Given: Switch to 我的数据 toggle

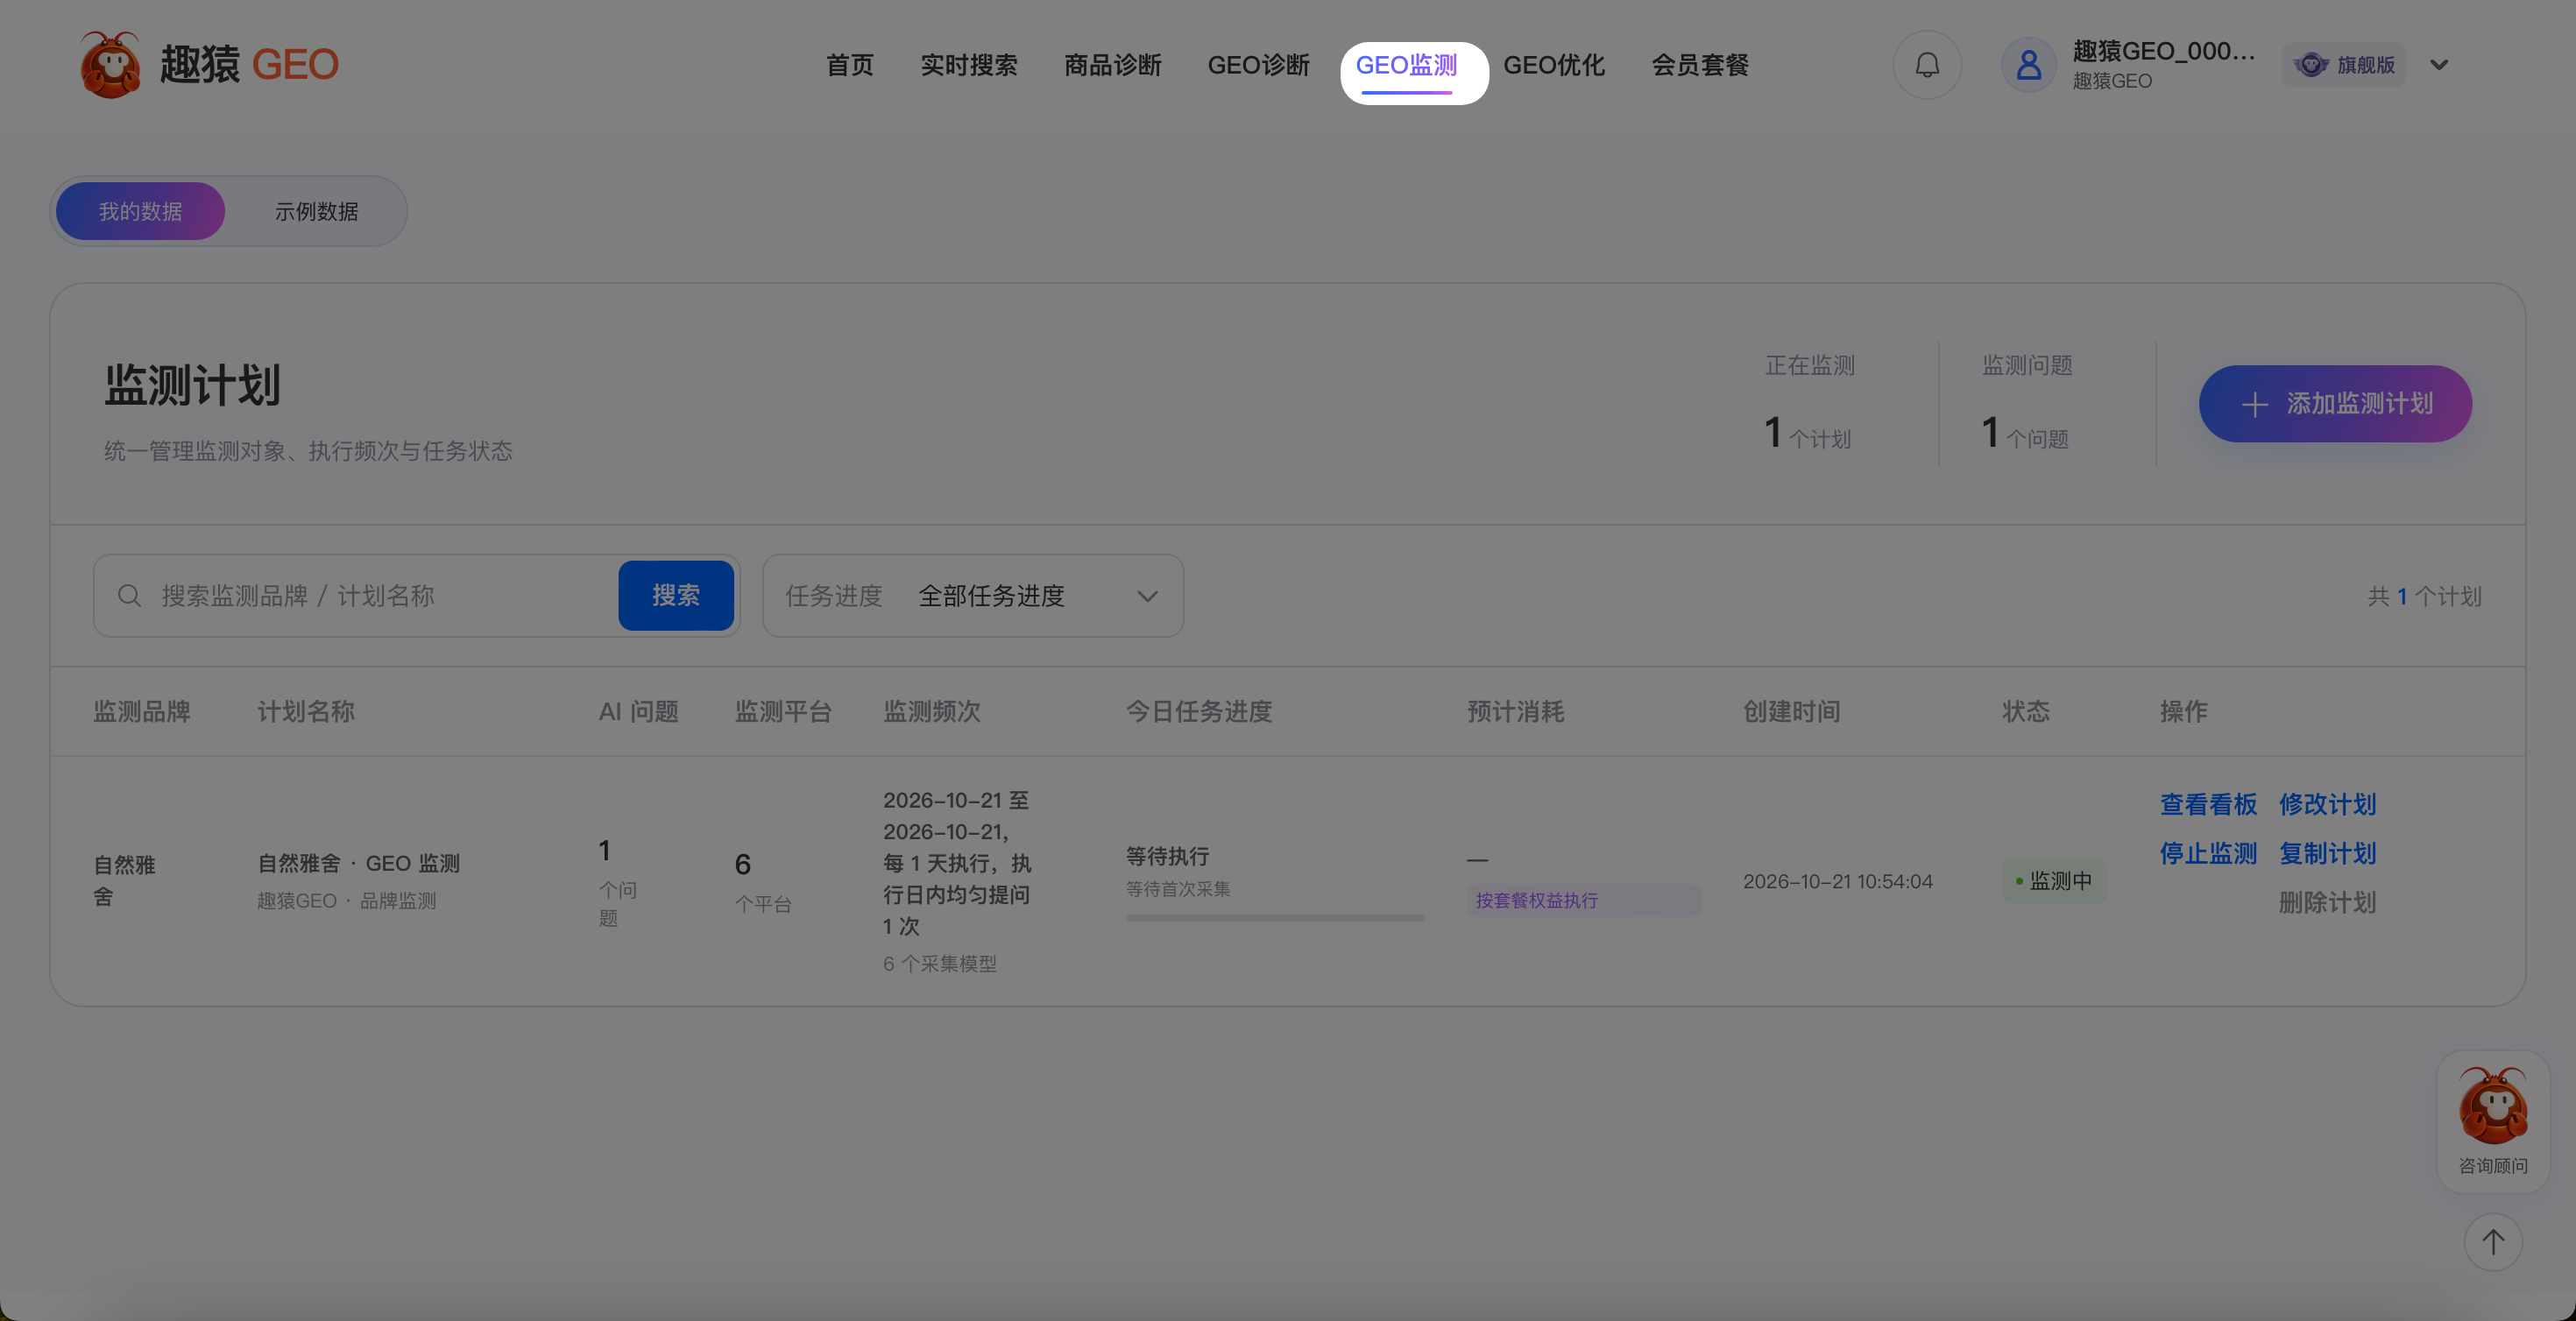Looking at the screenshot, I should click(140, 211).
